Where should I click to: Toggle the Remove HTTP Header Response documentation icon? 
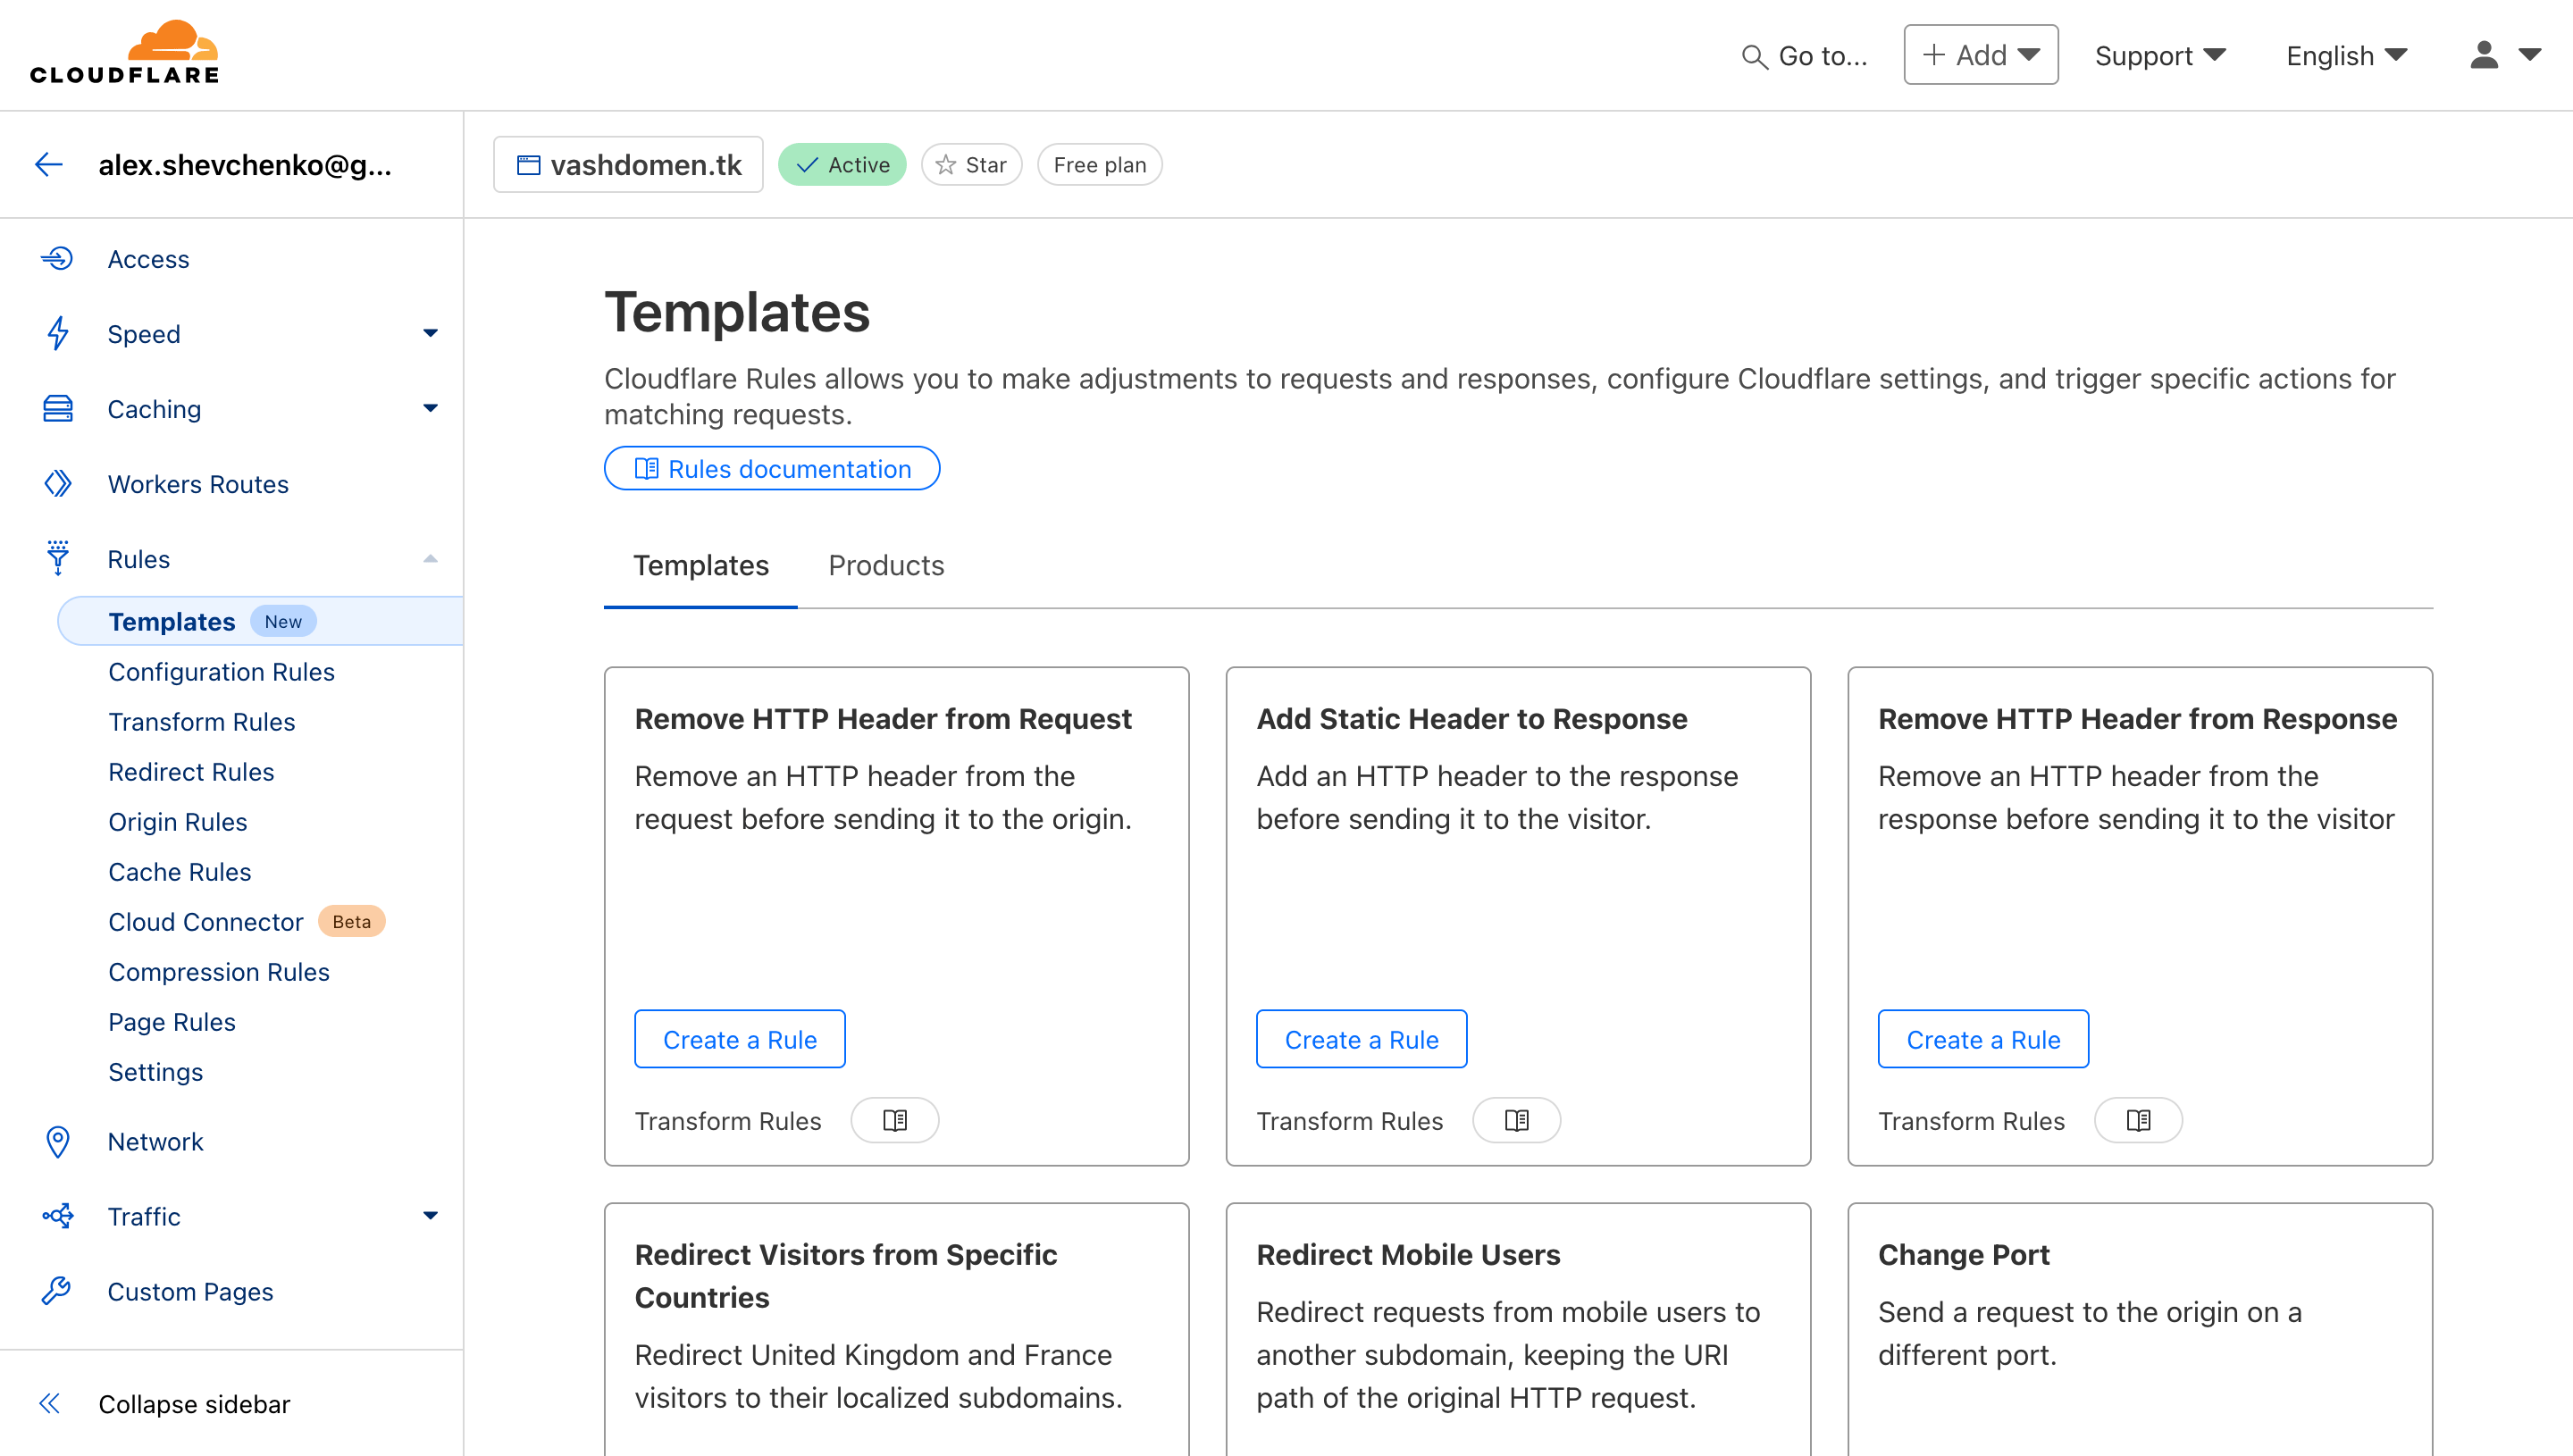pos(2138,1118)
